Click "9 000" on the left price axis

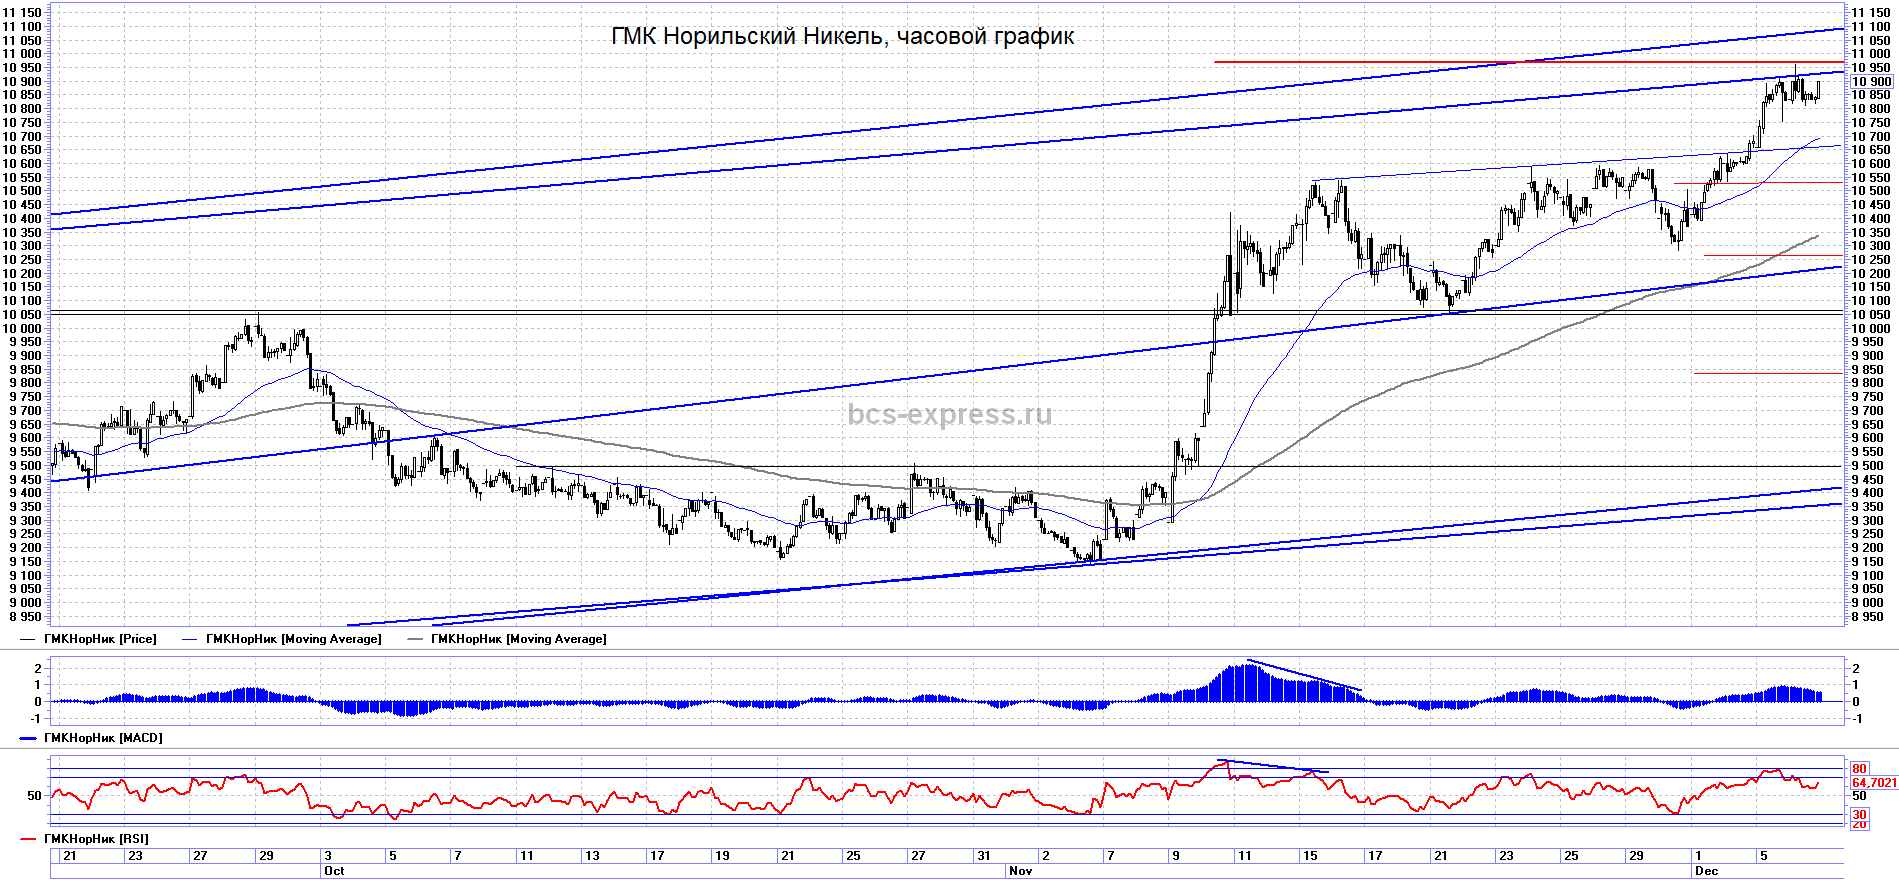pyautogui.click(x=26, y=603)
